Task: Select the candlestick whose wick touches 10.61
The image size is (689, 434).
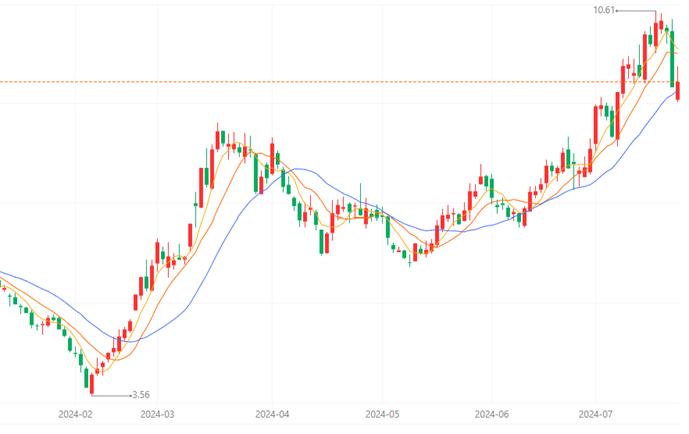Action: coord(656,31)
